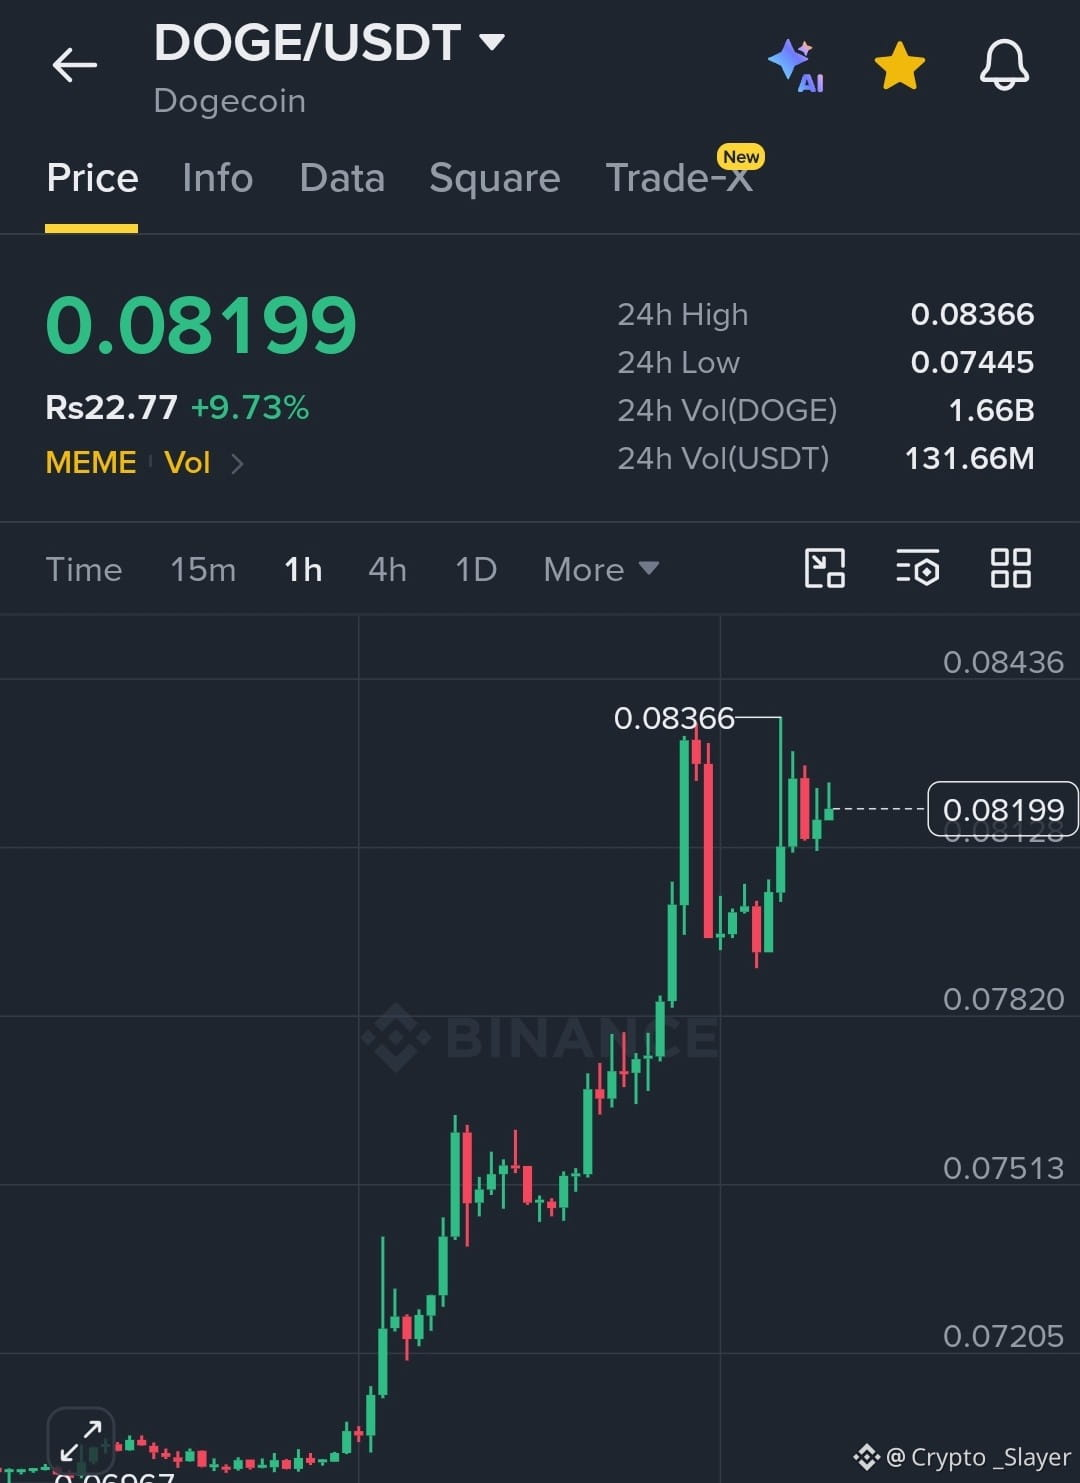Tap the 24h Vol(DOGE) value 1.66B

click(991, 410)
